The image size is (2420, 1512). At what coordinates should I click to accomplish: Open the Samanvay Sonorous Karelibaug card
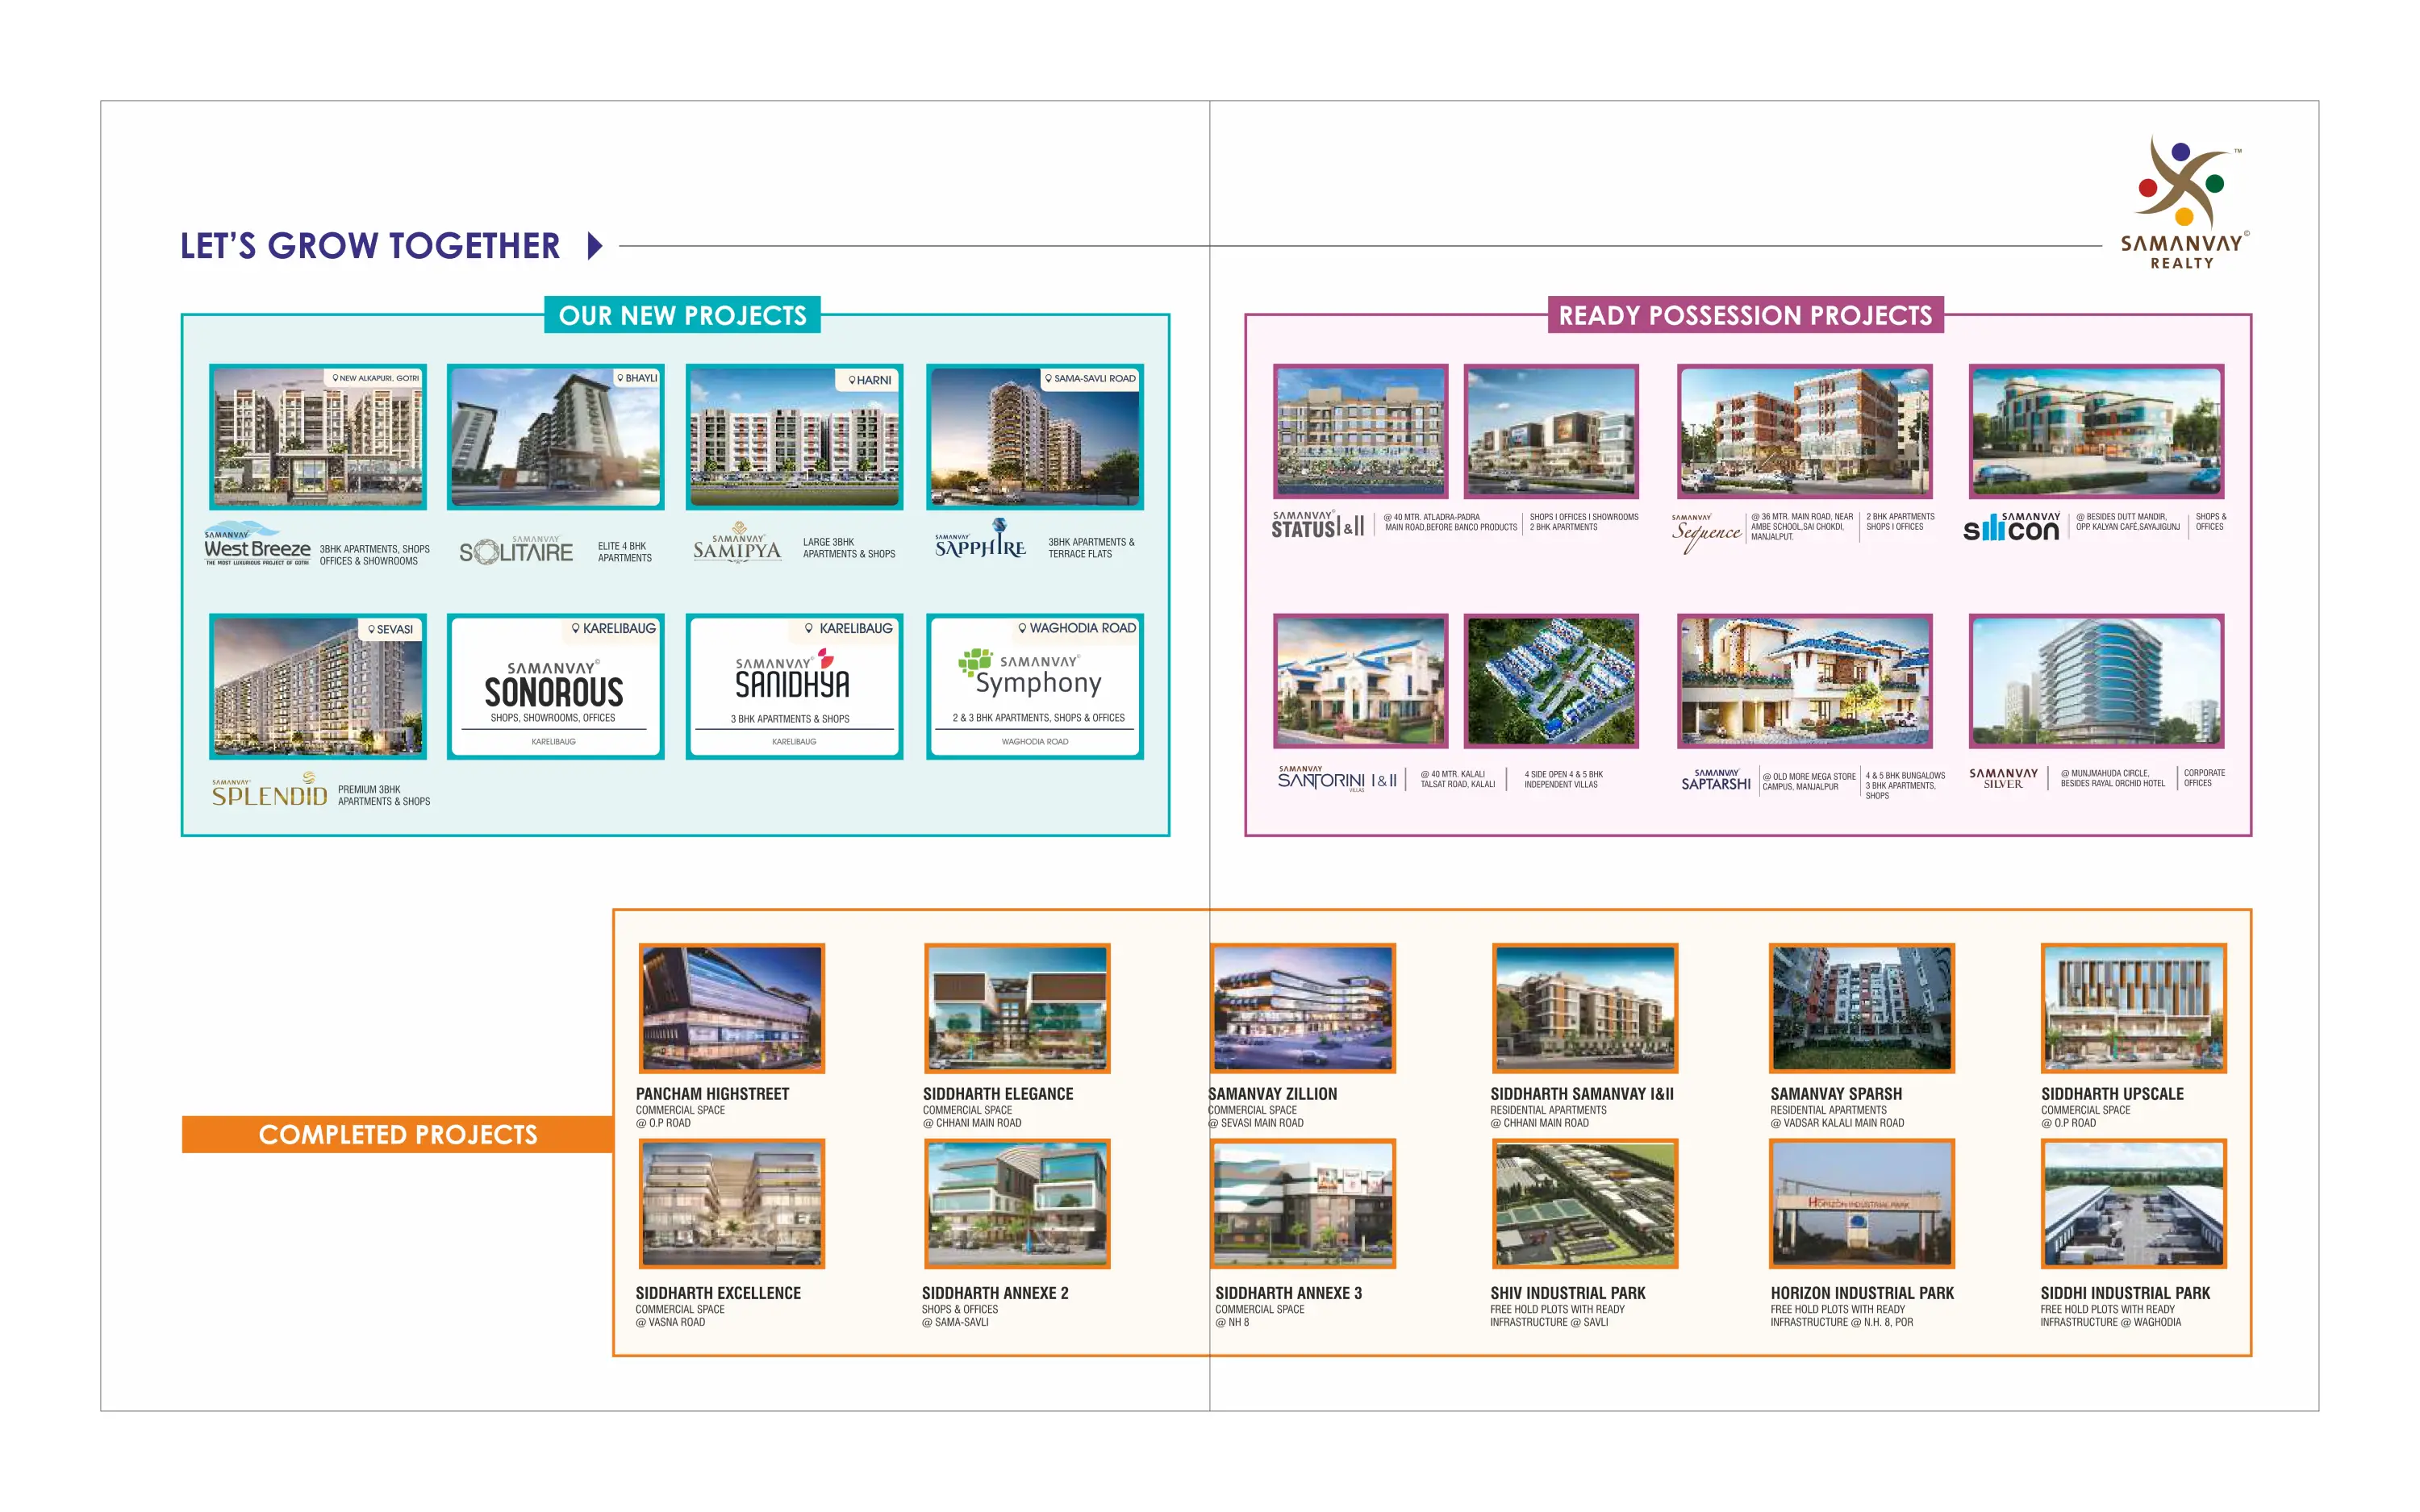(555, 686)
